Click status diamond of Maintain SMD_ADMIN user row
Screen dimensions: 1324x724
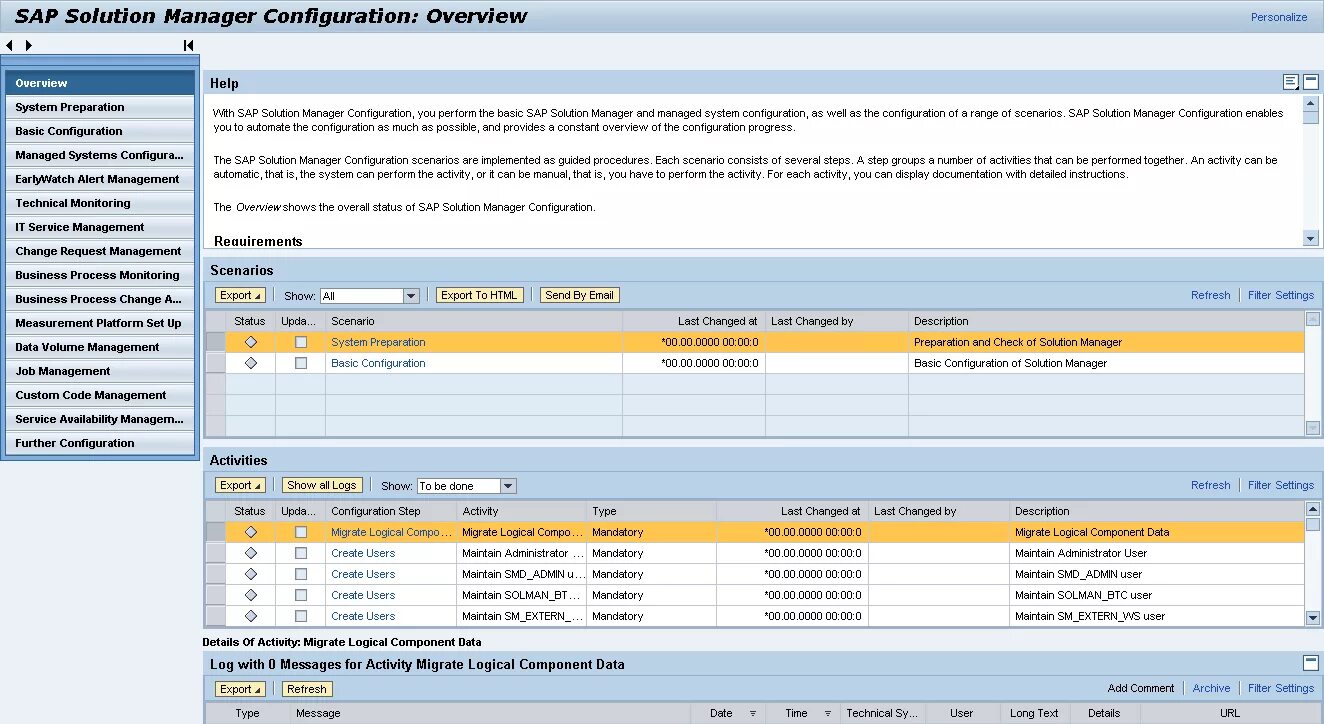click(x=251, y=574)
